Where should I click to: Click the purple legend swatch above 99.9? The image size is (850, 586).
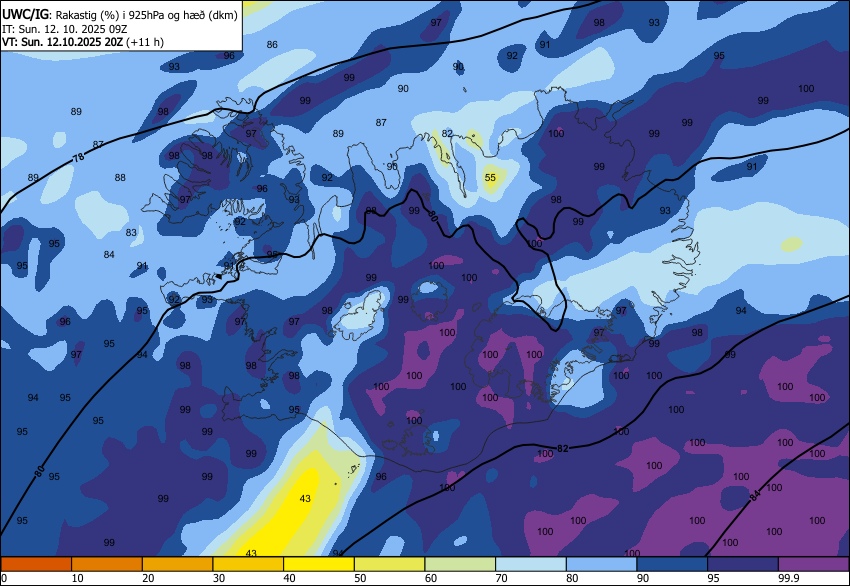click(814, 564)
